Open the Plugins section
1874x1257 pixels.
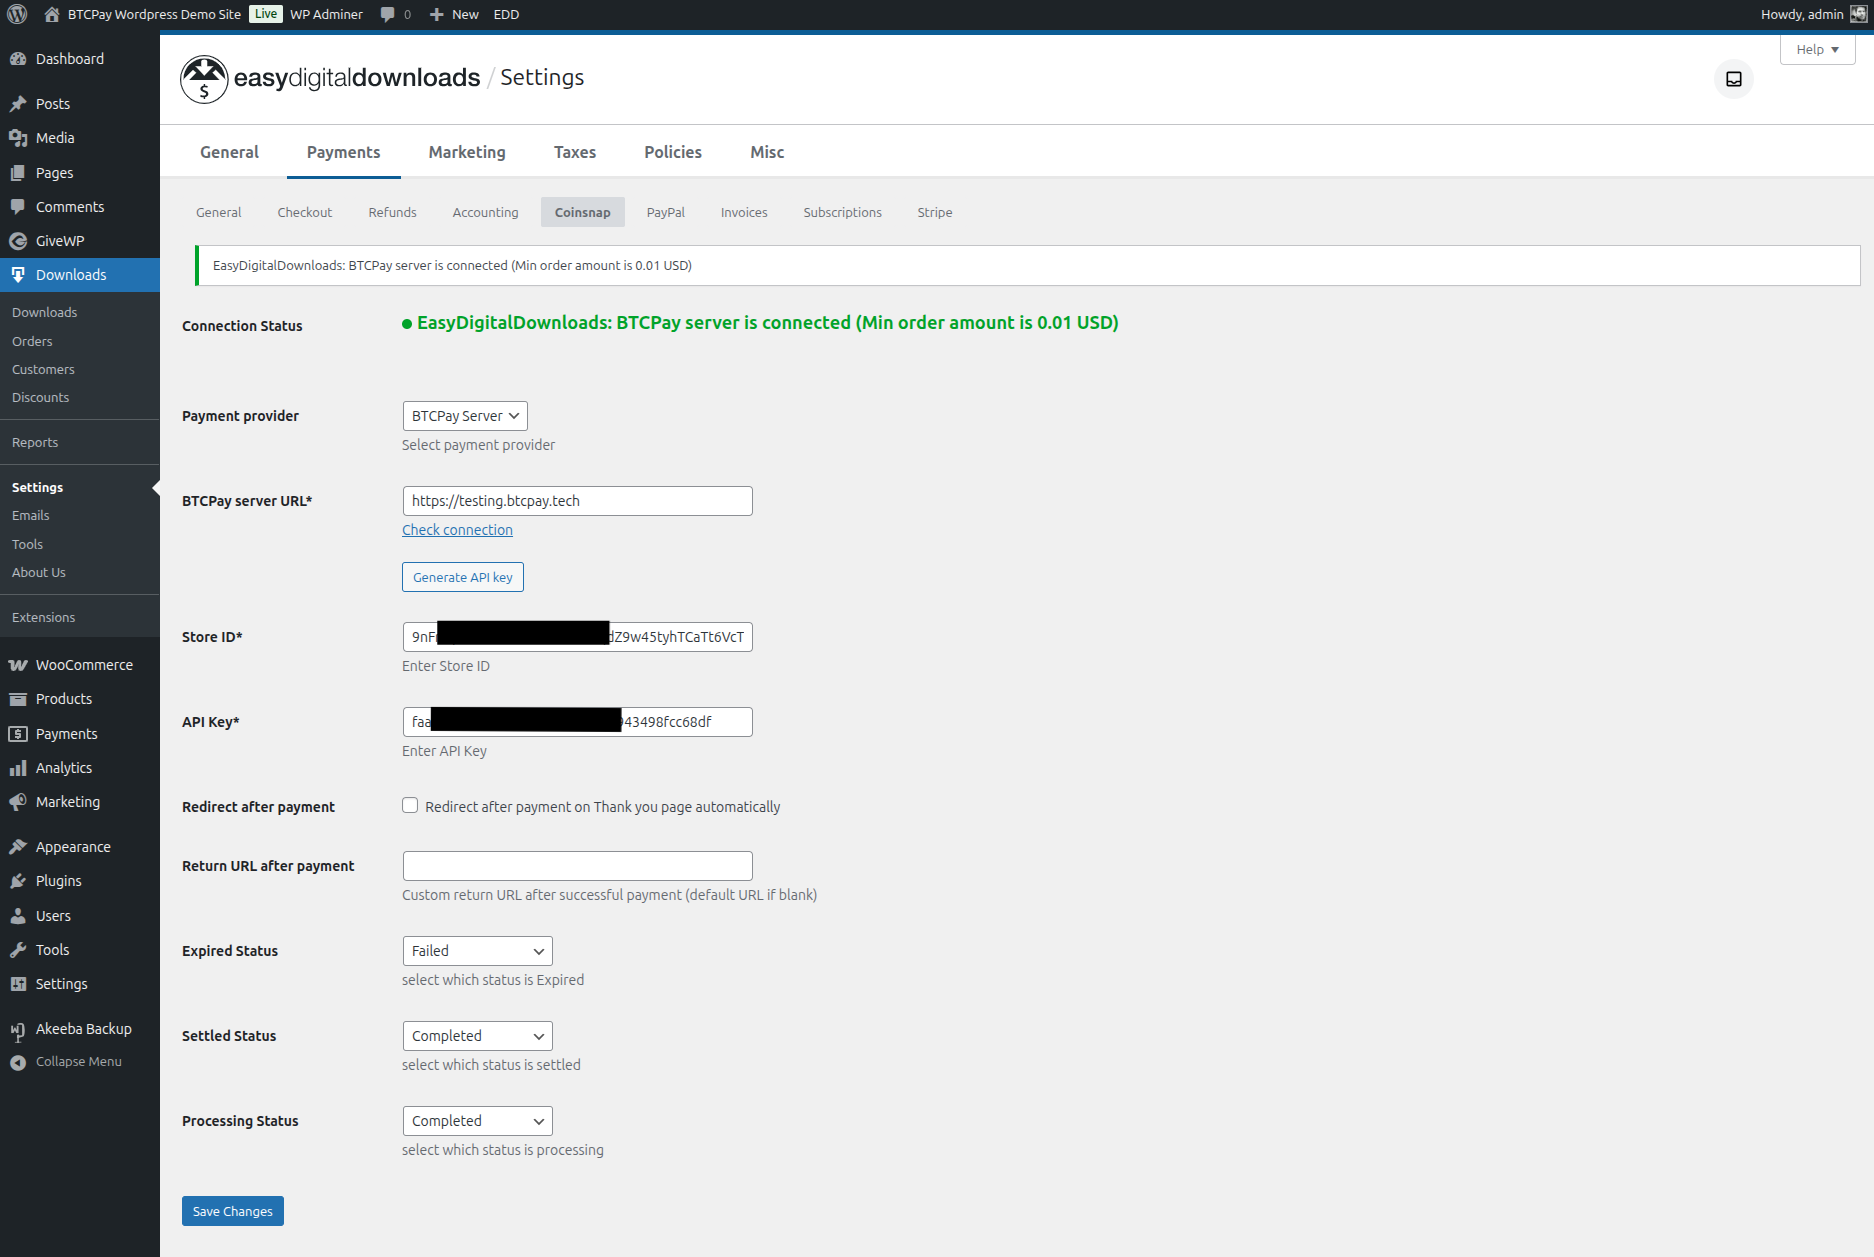coord(57,881)
